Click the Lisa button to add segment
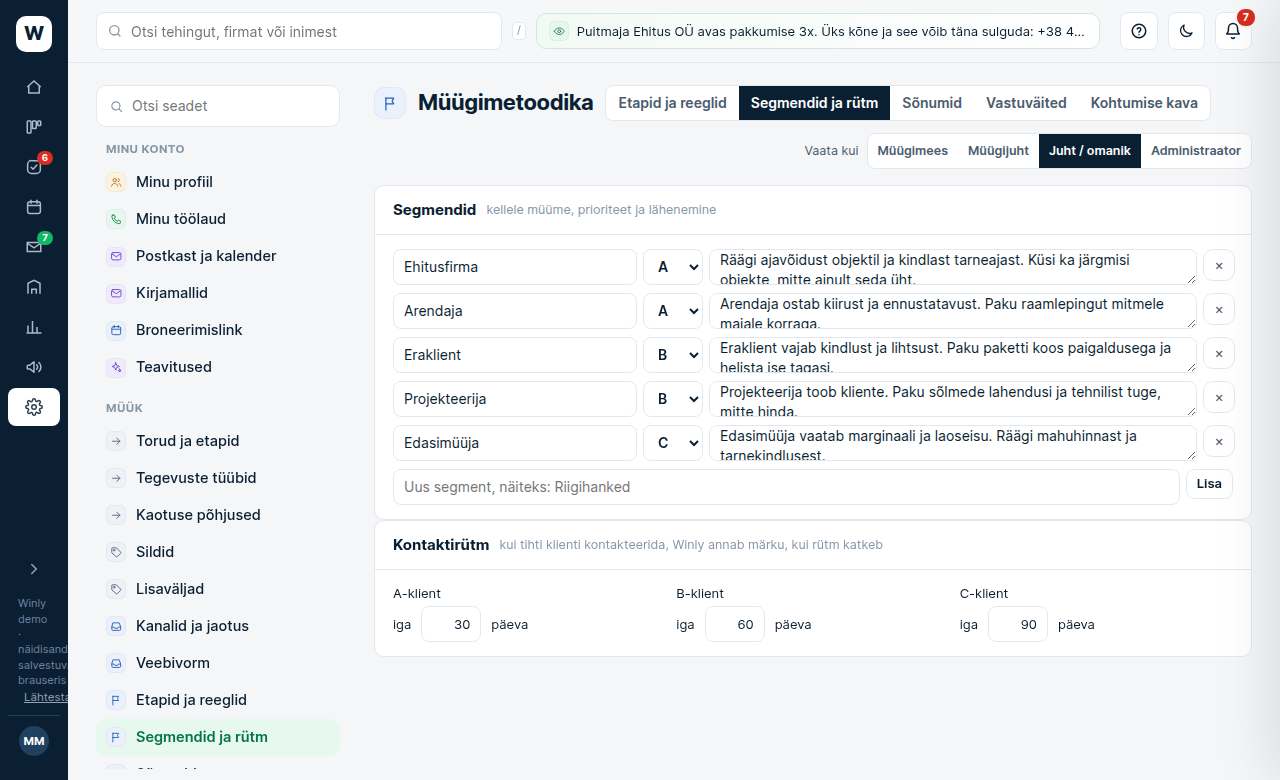This screenshot has width=1280, height=780. pyautogui.click(x=1209, y=484)
